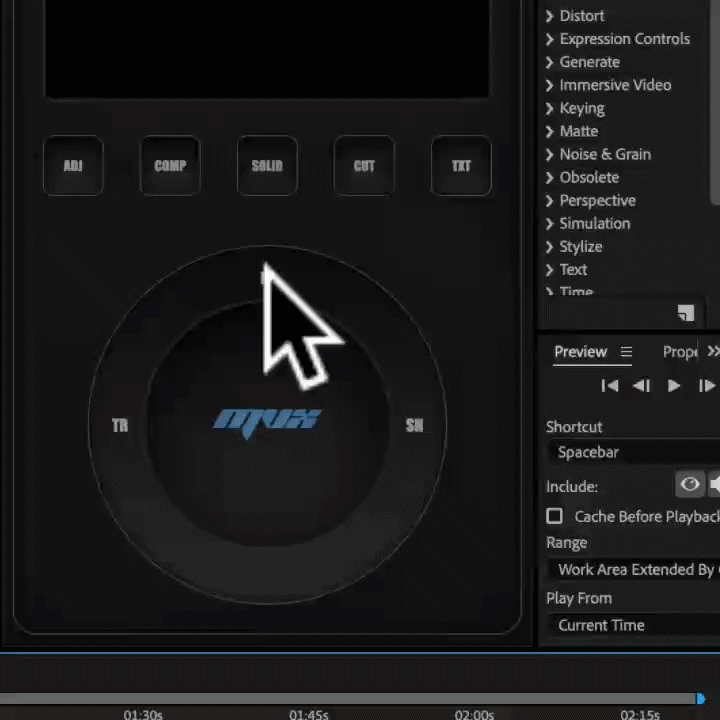Click the effects list vertical scrollbar
Image resolution: width=720 pixels, height=720 pixels.
tap(715, 101)
